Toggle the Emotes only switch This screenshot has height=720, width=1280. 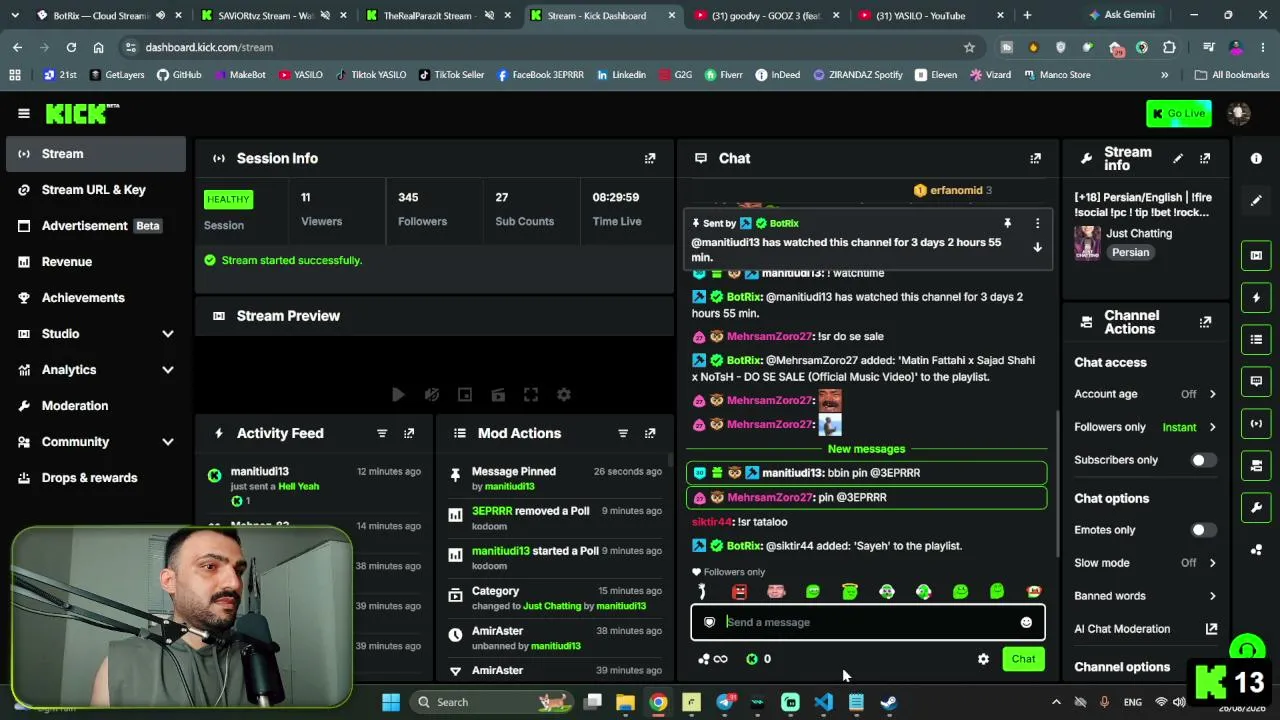(x=1203, y=530)
